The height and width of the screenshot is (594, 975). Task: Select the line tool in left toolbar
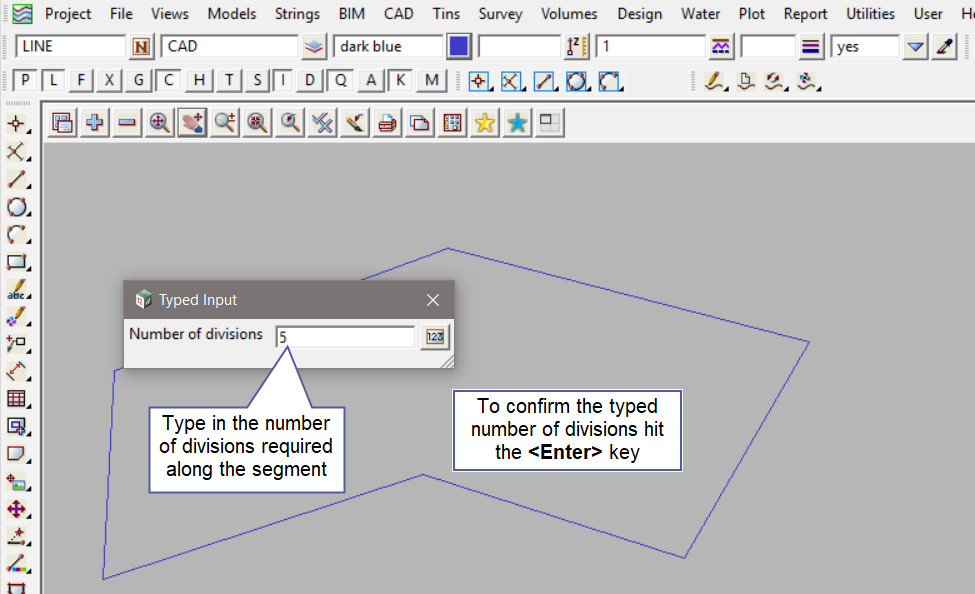tap(17, 180)
